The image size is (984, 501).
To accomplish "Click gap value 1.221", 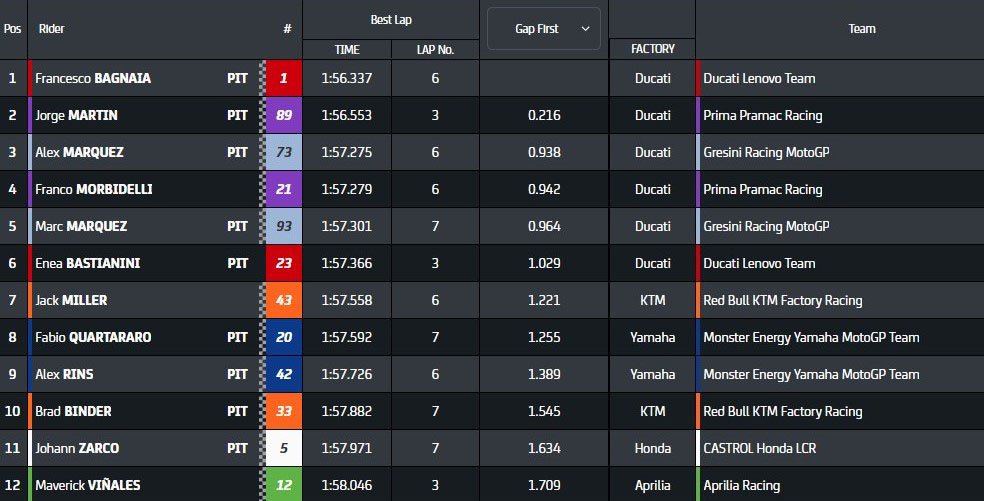I will click(544, 301).
